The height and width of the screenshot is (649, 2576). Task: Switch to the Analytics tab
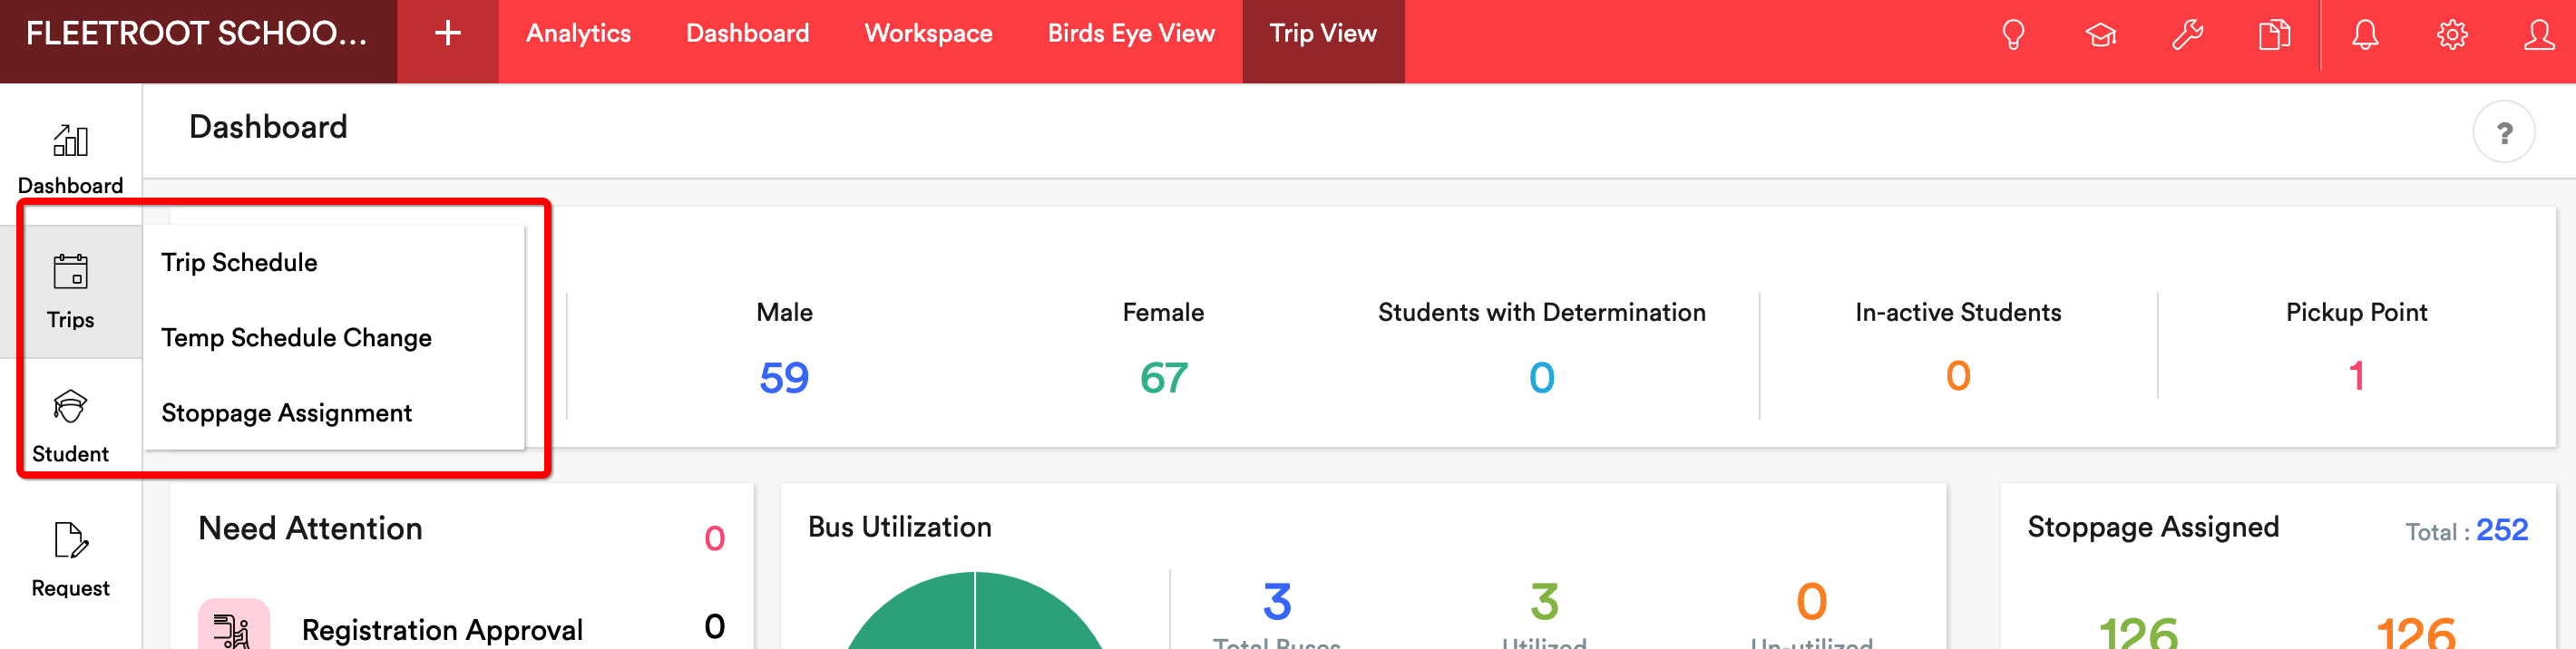tap(578, 34)
